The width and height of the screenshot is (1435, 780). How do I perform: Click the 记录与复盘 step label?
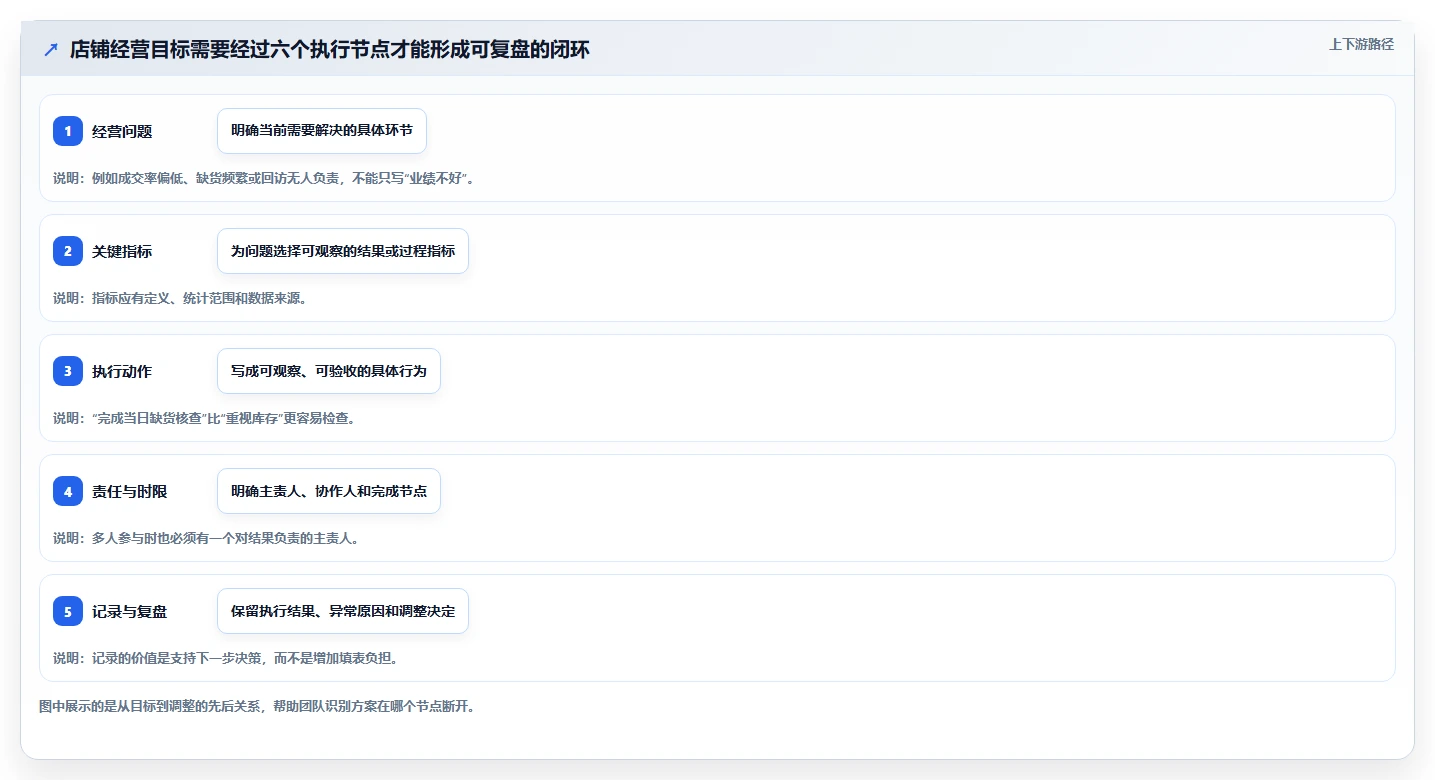click(130, 611)
